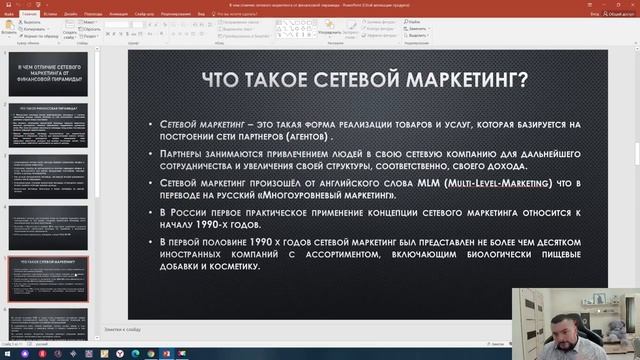
Task: Open the Replace (Заменить) dropdown
Action: tap(416, 29)
